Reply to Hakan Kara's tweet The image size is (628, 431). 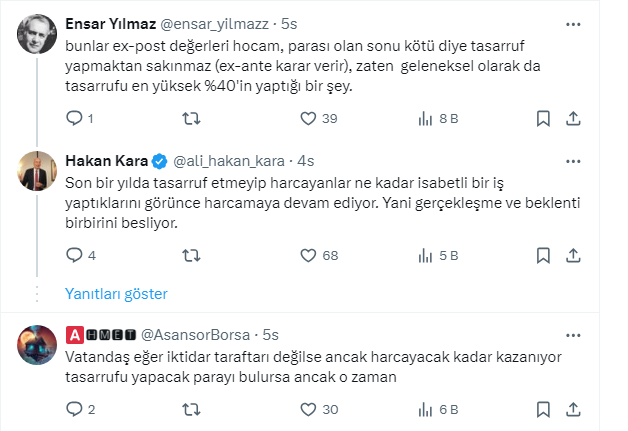pos(74,256)
